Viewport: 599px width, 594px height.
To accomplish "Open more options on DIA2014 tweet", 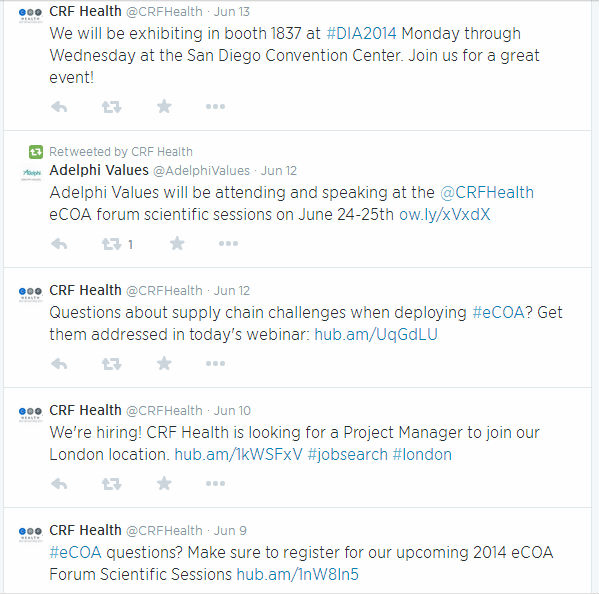I will tap(215, 107).
